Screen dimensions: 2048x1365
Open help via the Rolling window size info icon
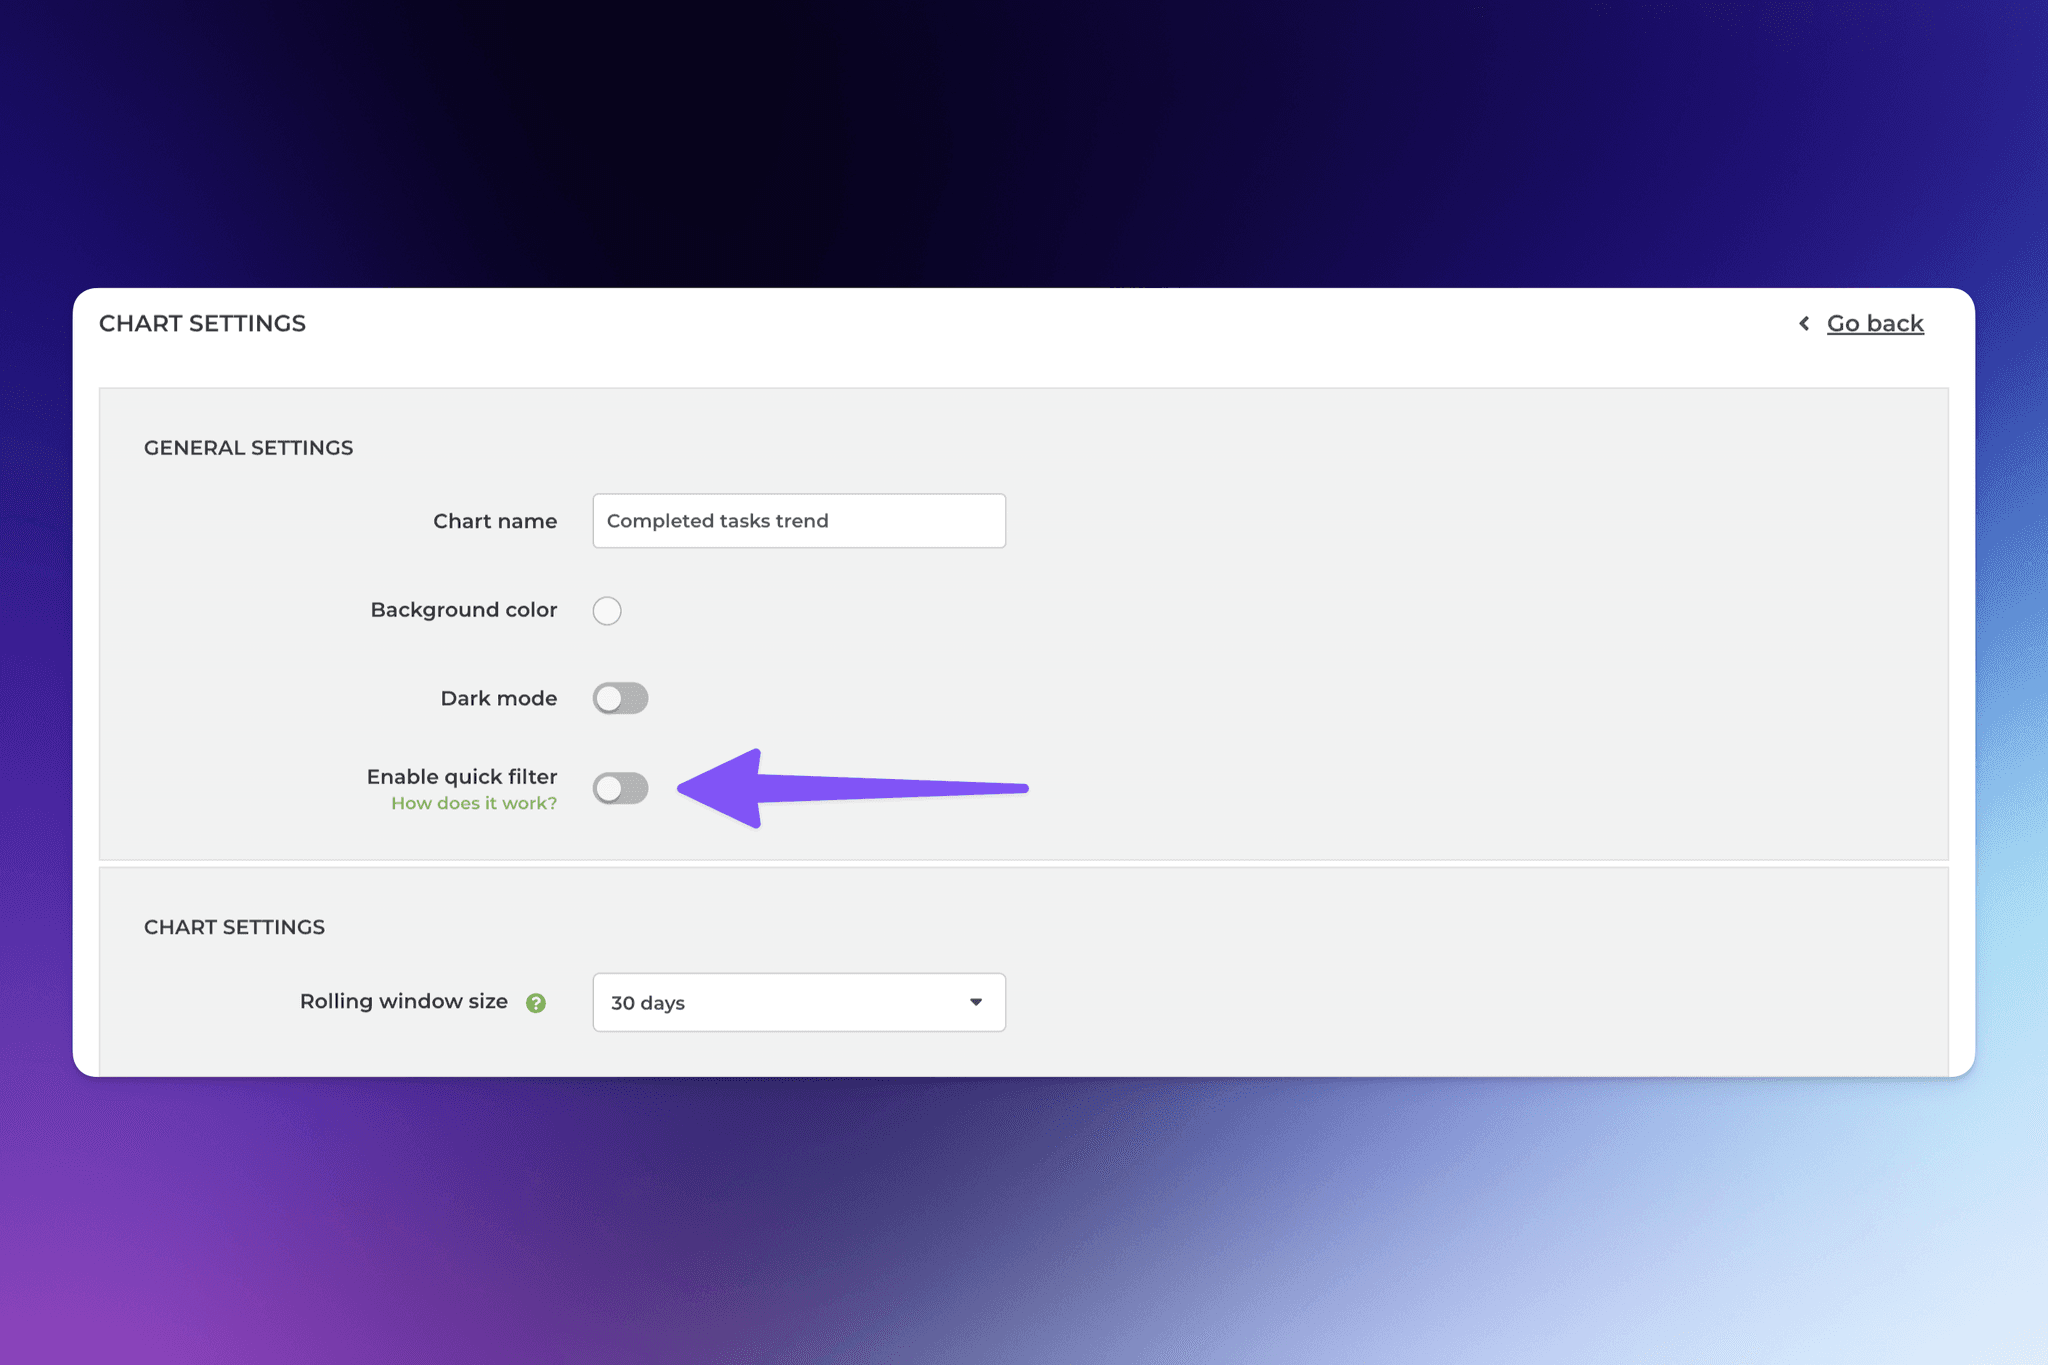click(536, 1002)
